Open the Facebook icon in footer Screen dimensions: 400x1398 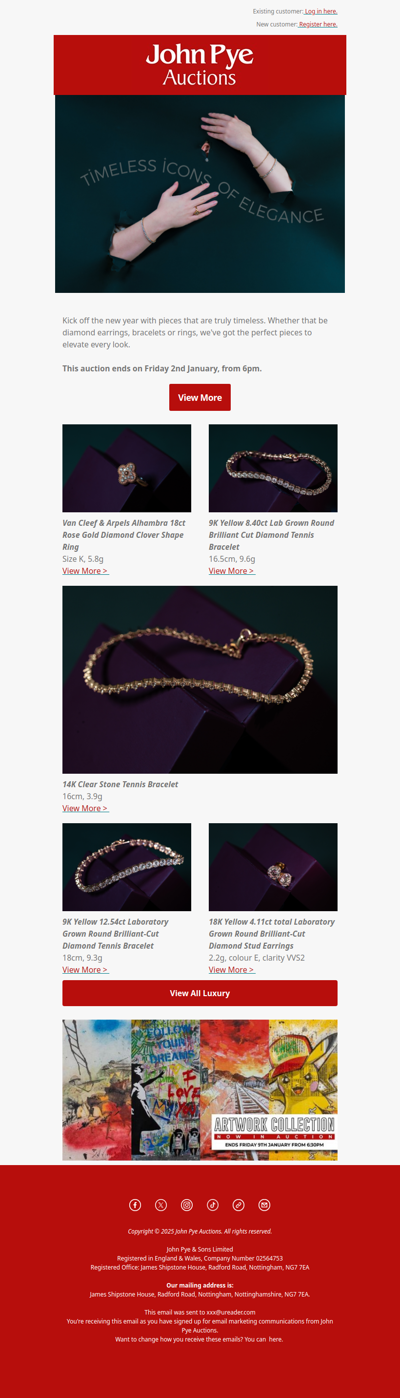click(135, 1205)
